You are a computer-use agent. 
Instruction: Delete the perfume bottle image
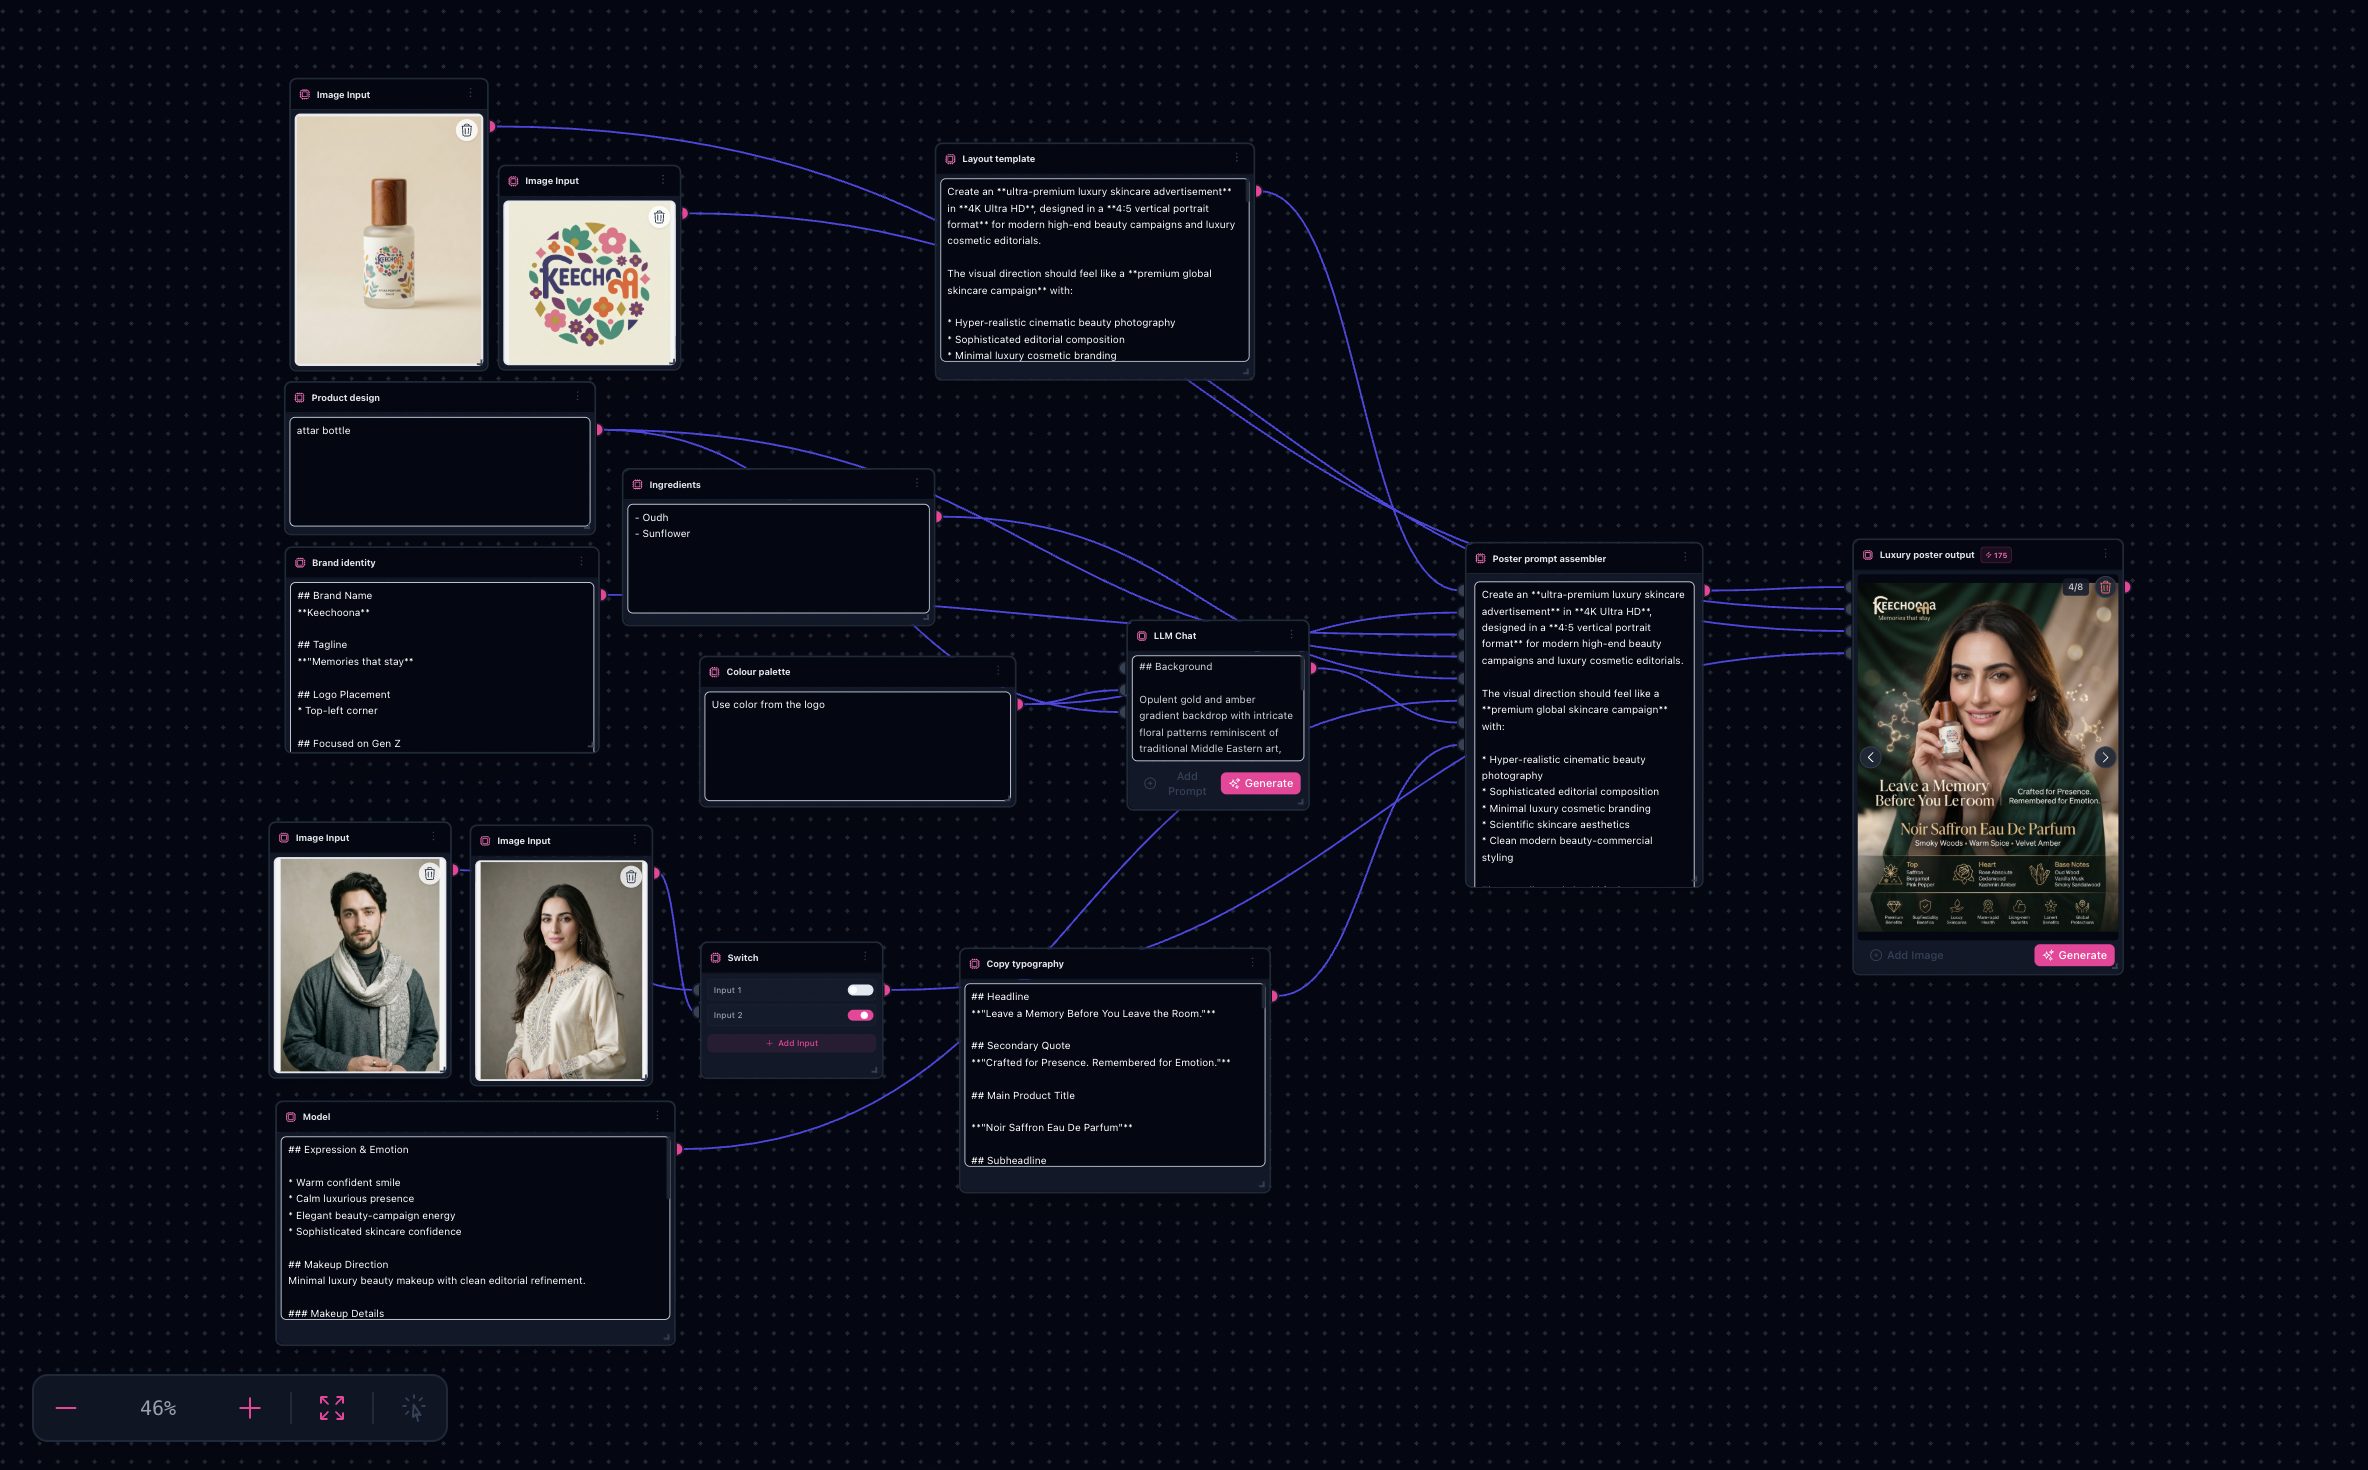(466, 130)
